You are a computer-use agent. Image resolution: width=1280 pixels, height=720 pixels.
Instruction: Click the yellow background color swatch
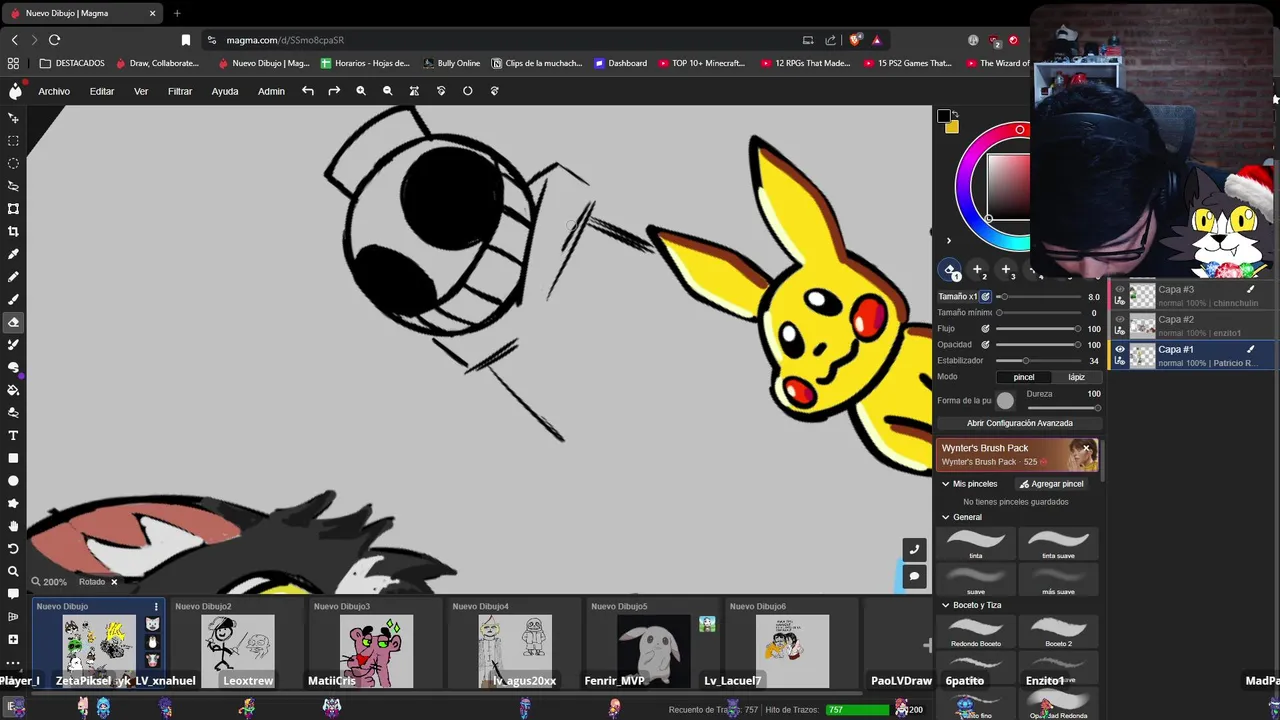click(952, 127)
